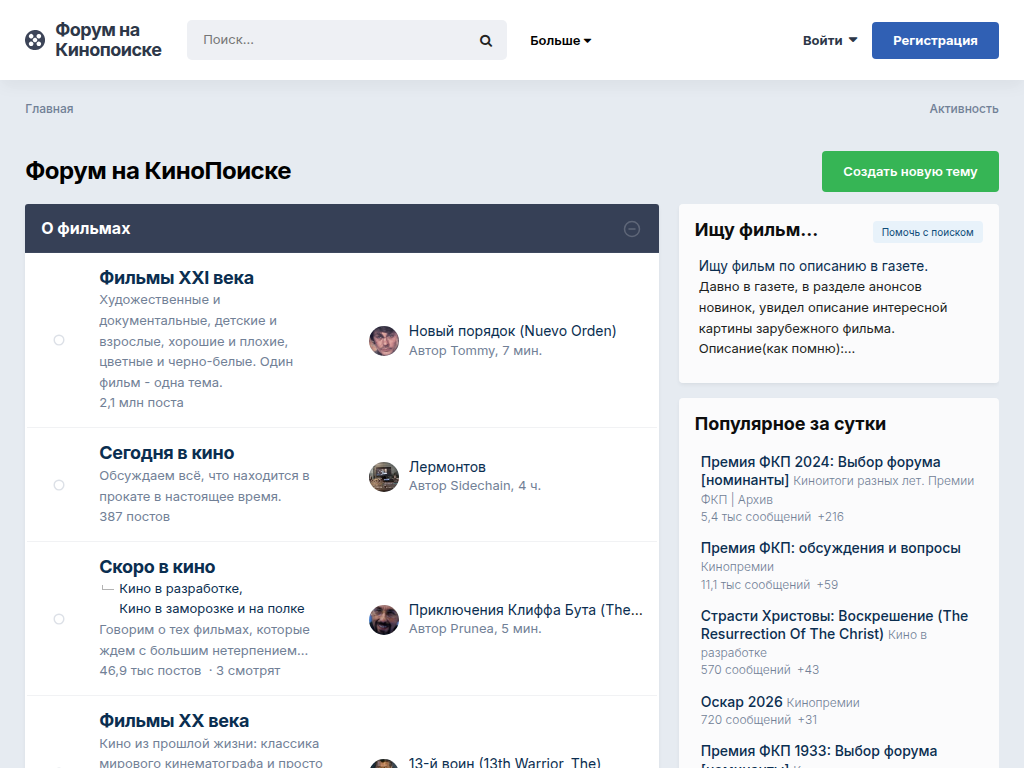This screenshot has width=1024, height=768.
Task: Open 'Оскар 2026' popular topic
Action: coord(741,702)
